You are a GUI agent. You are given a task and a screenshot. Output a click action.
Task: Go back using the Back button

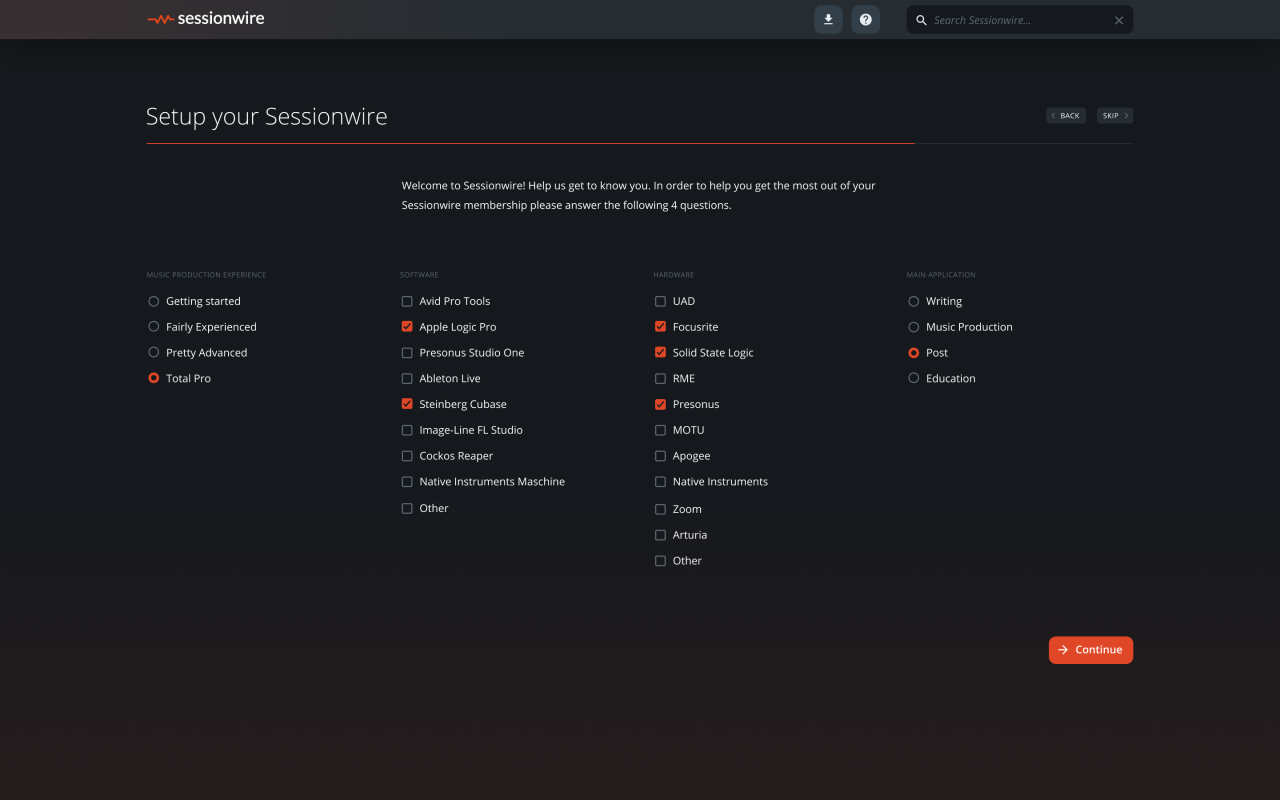click(x=1066, y=116)
